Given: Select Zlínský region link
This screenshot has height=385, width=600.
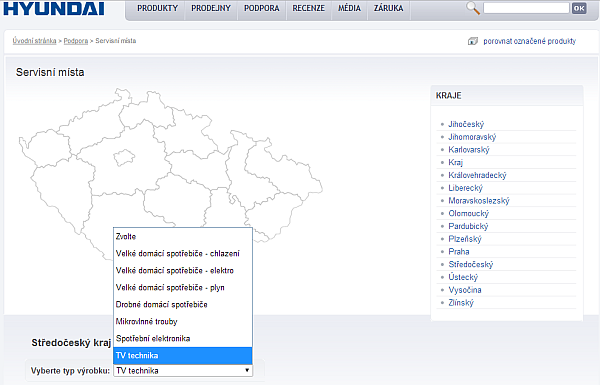Looking at the screenshot, I should point(461,303).
